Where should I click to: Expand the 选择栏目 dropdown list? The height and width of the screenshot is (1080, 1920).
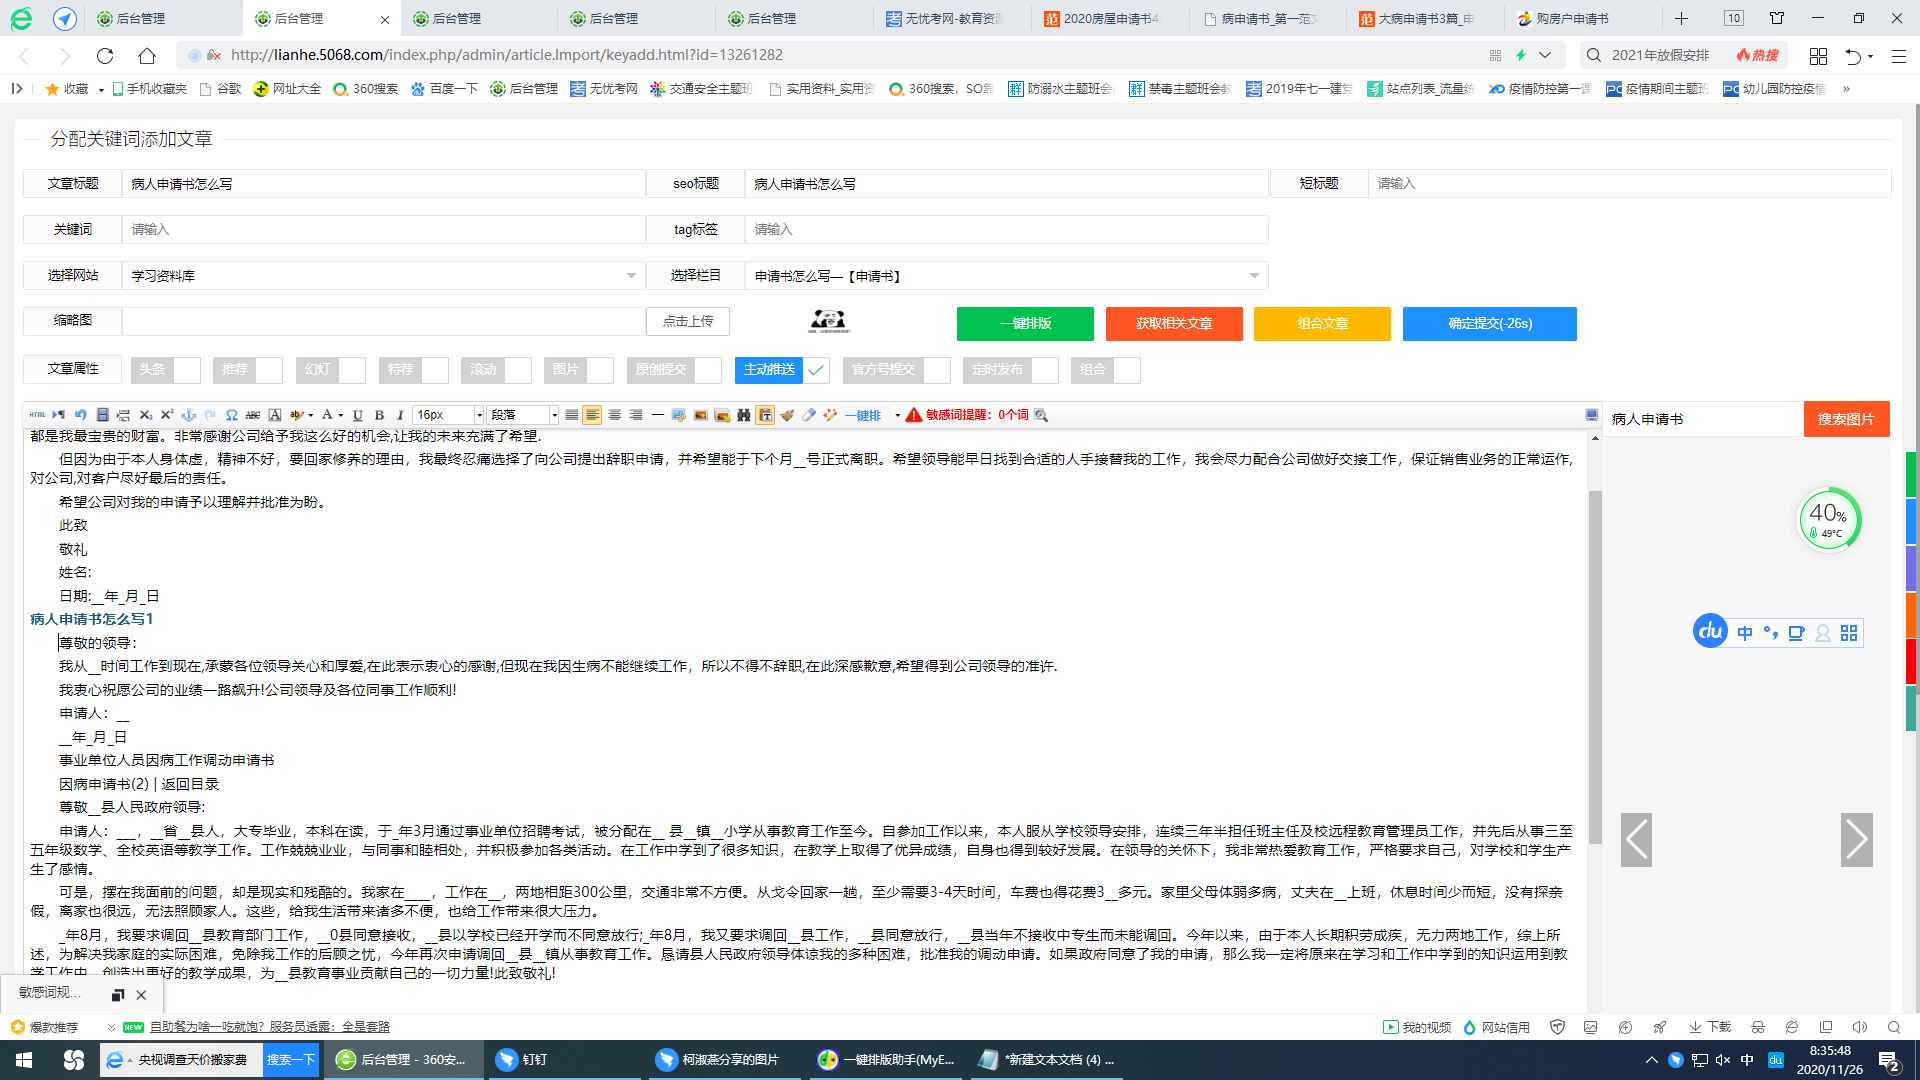pyautogui.click(x=1005, y=276)
